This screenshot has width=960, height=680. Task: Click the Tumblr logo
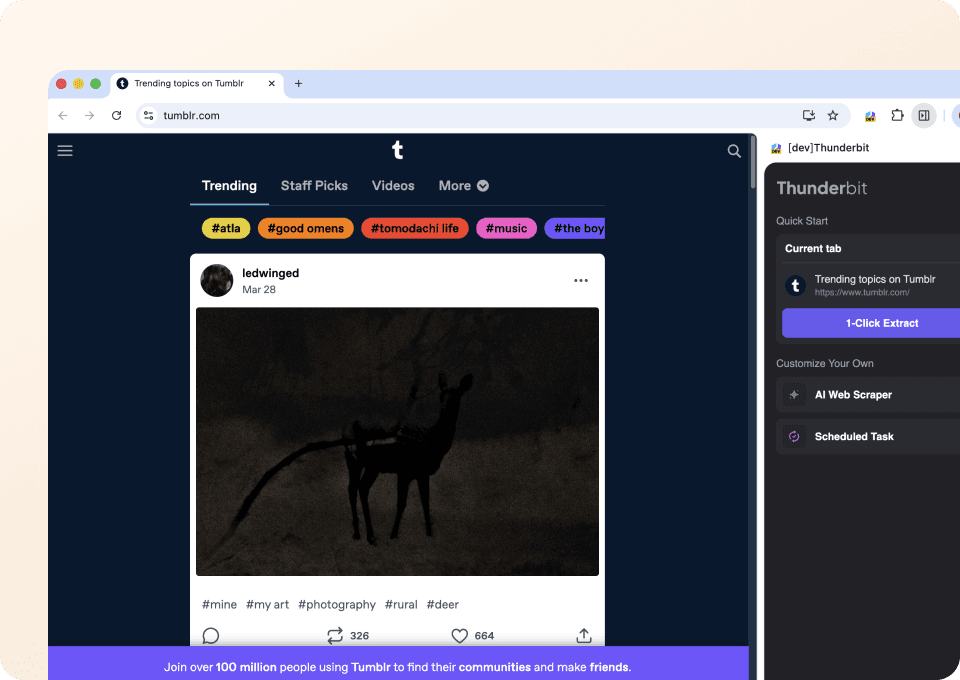pos(397,149)
